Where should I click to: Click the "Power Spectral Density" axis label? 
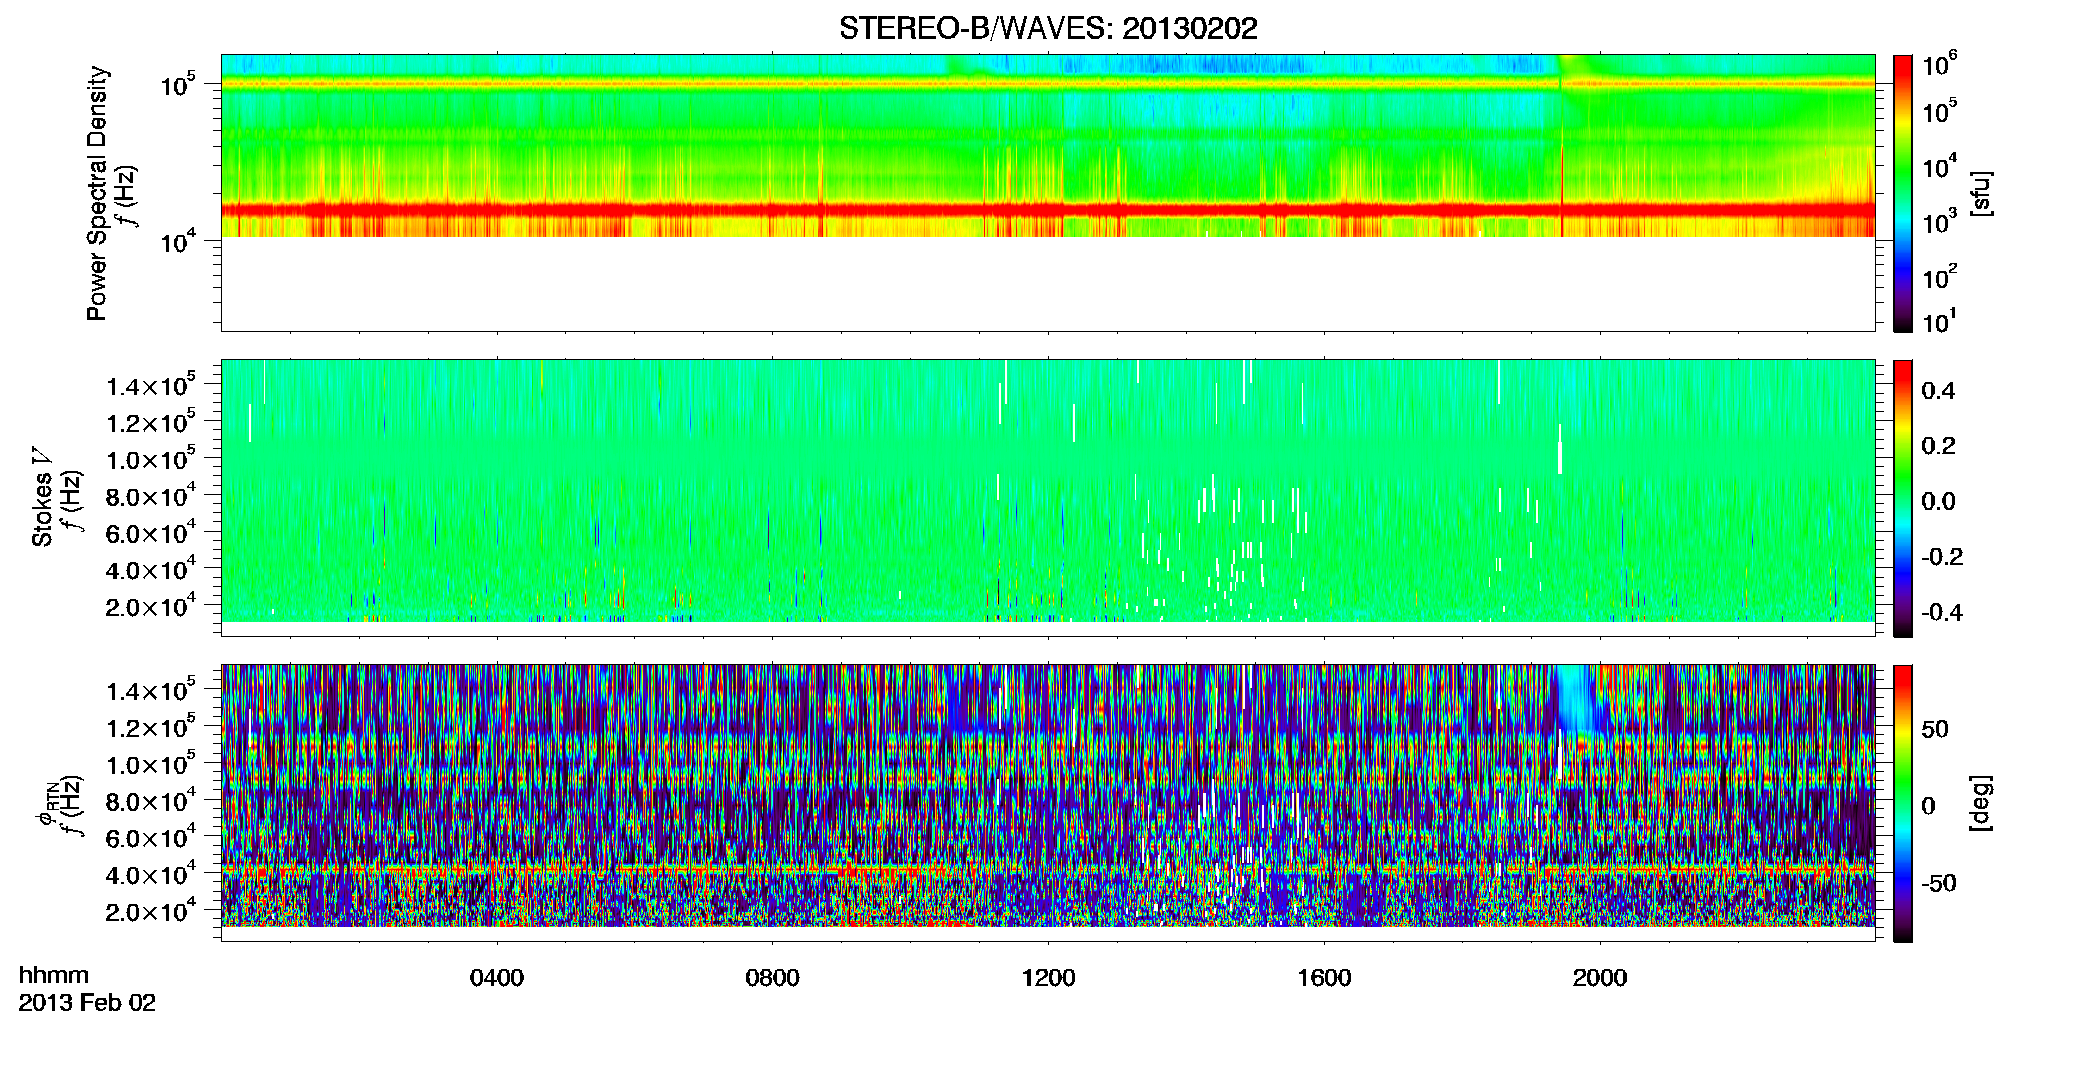click(97, 193)
